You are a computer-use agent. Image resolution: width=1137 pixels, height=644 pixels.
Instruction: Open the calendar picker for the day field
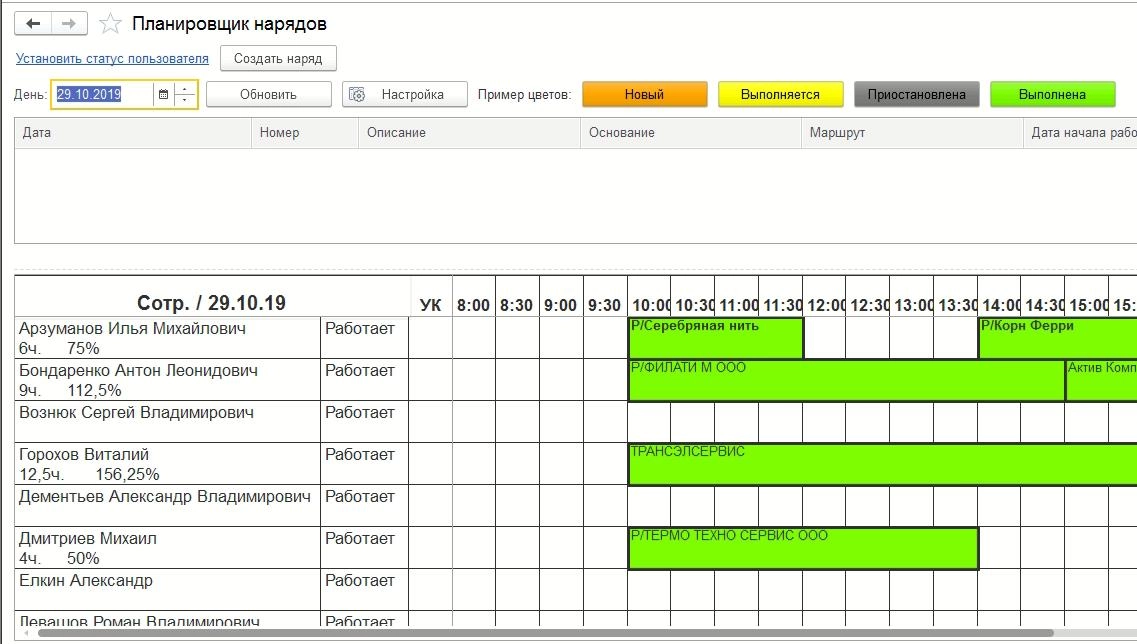pos(163,94)
